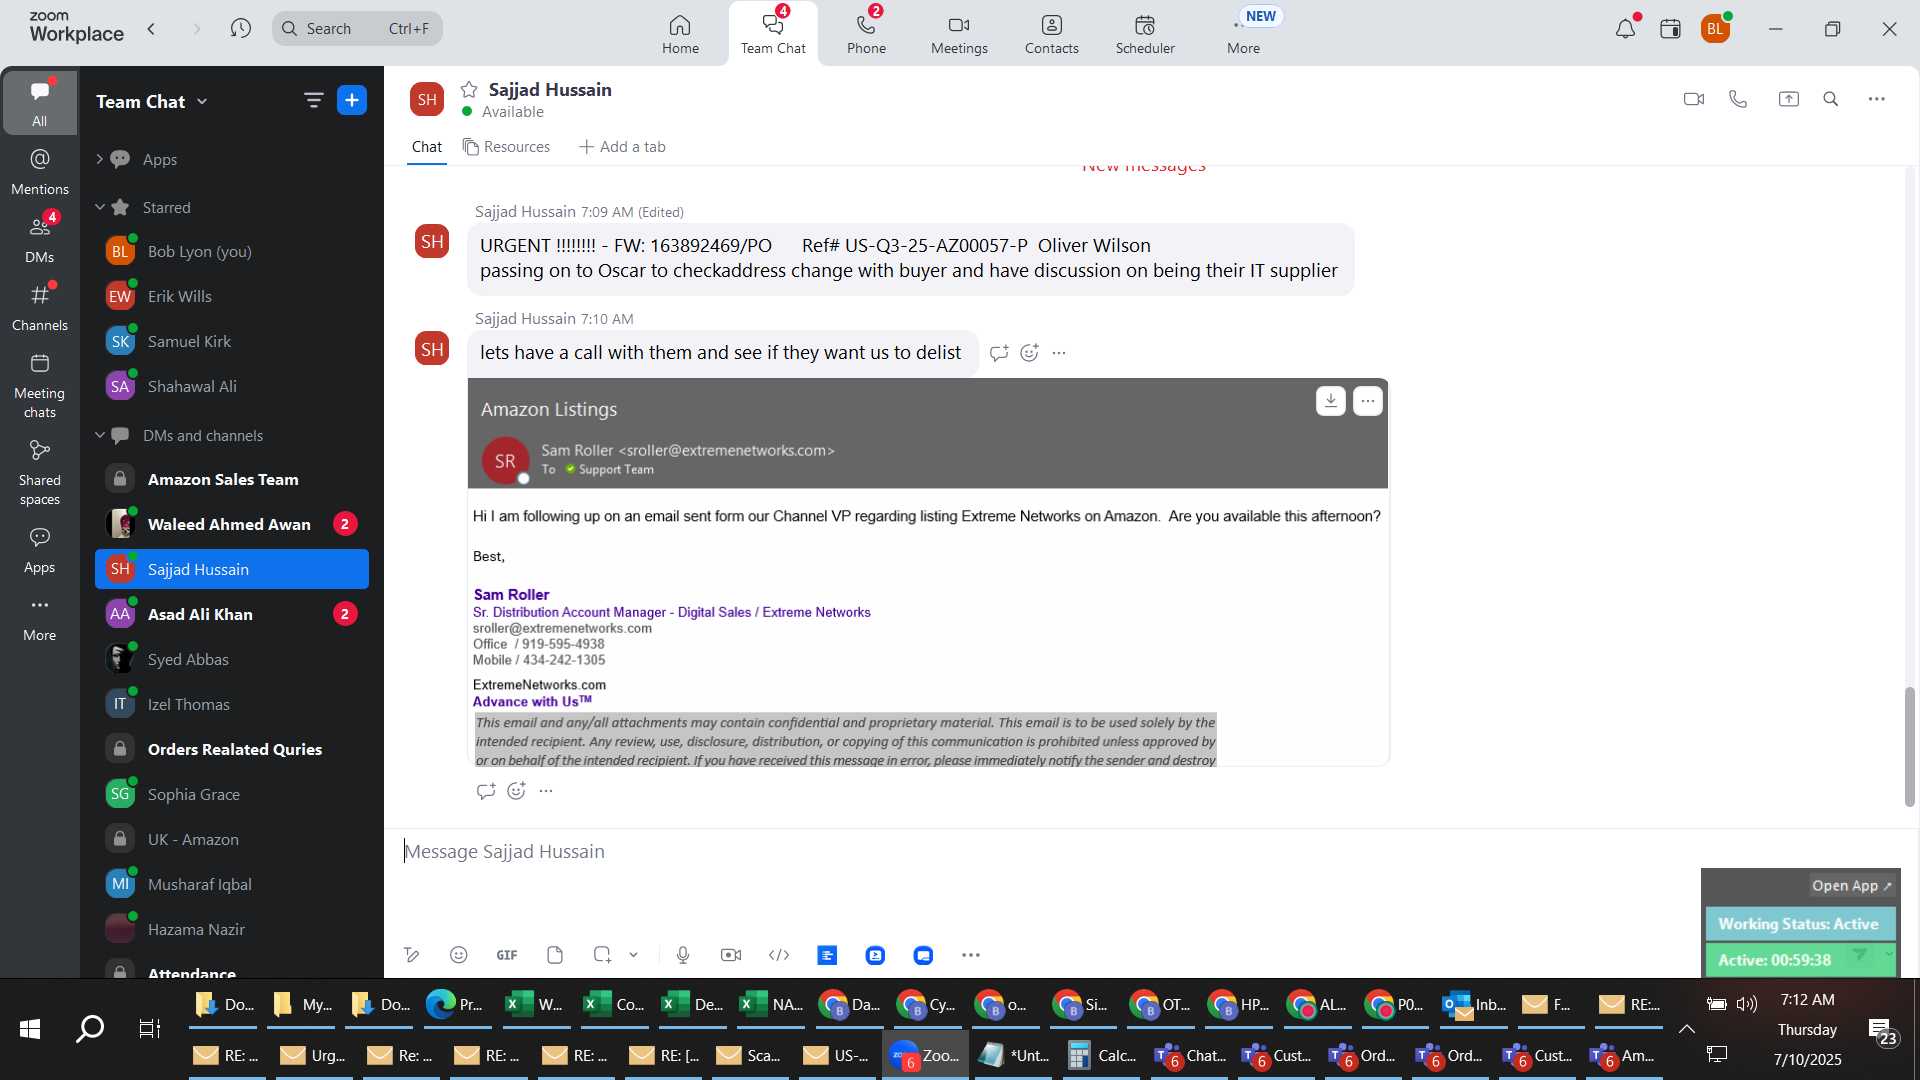This screenshot has height=1080, width=1920.
Task: Switch to the Phone tab
Action: pyautogui.click(x=866, y=34)
